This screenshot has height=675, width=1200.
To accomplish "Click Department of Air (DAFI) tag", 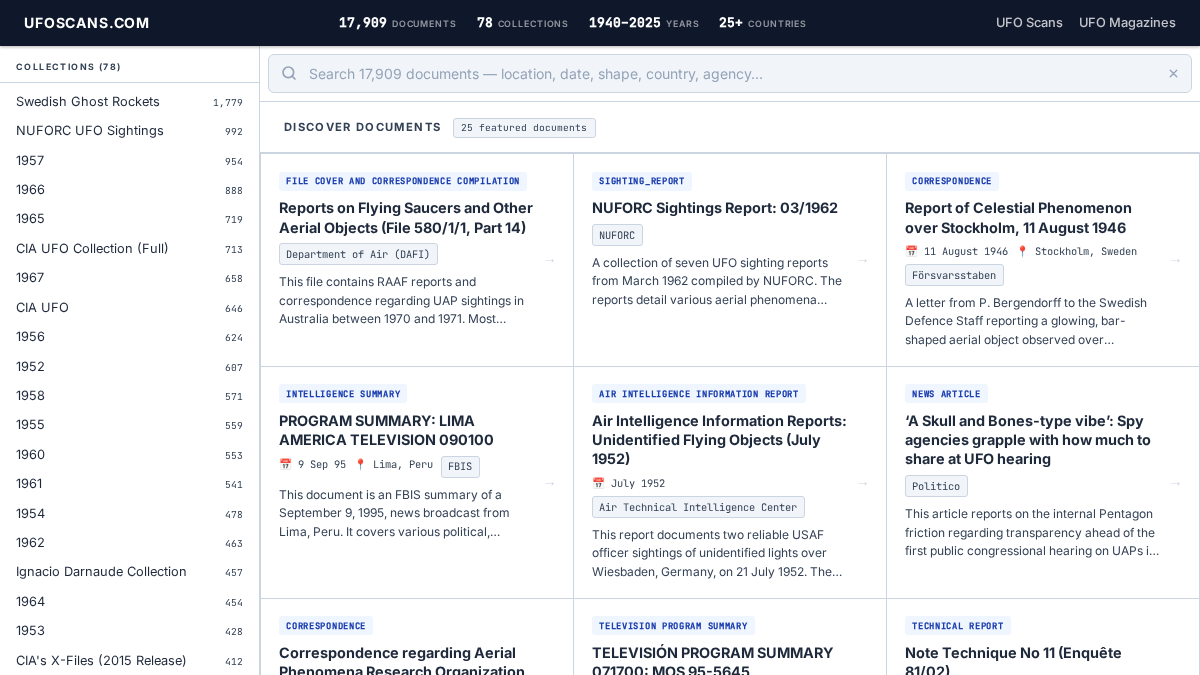I will [x=358, y=254].
